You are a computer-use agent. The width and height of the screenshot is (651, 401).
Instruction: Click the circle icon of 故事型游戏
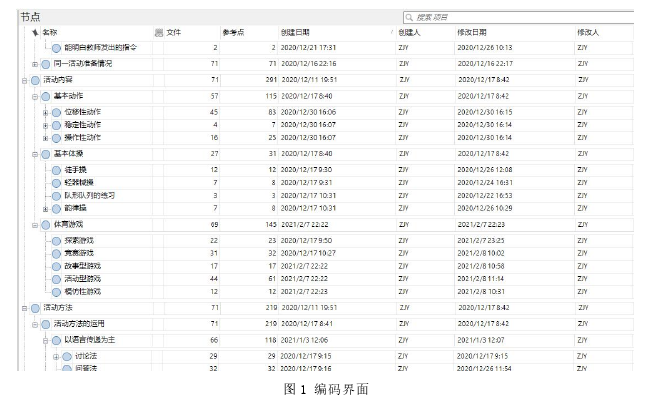coord(56,267)
